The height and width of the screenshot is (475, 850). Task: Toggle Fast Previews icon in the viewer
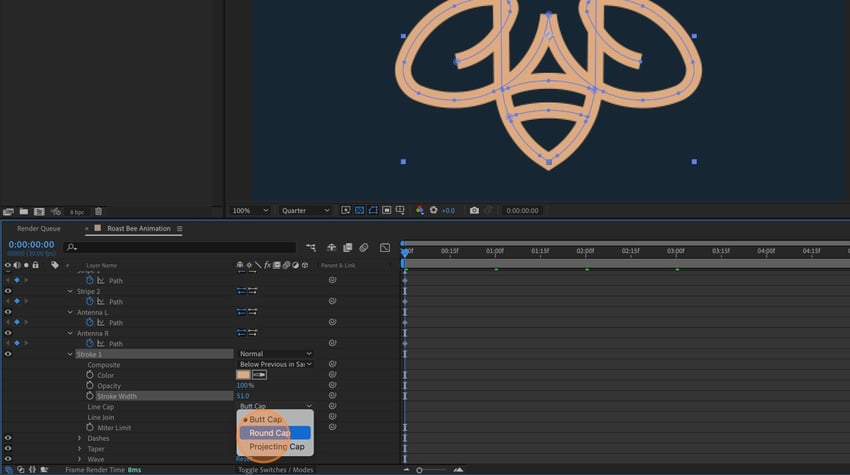coord(345,210)
